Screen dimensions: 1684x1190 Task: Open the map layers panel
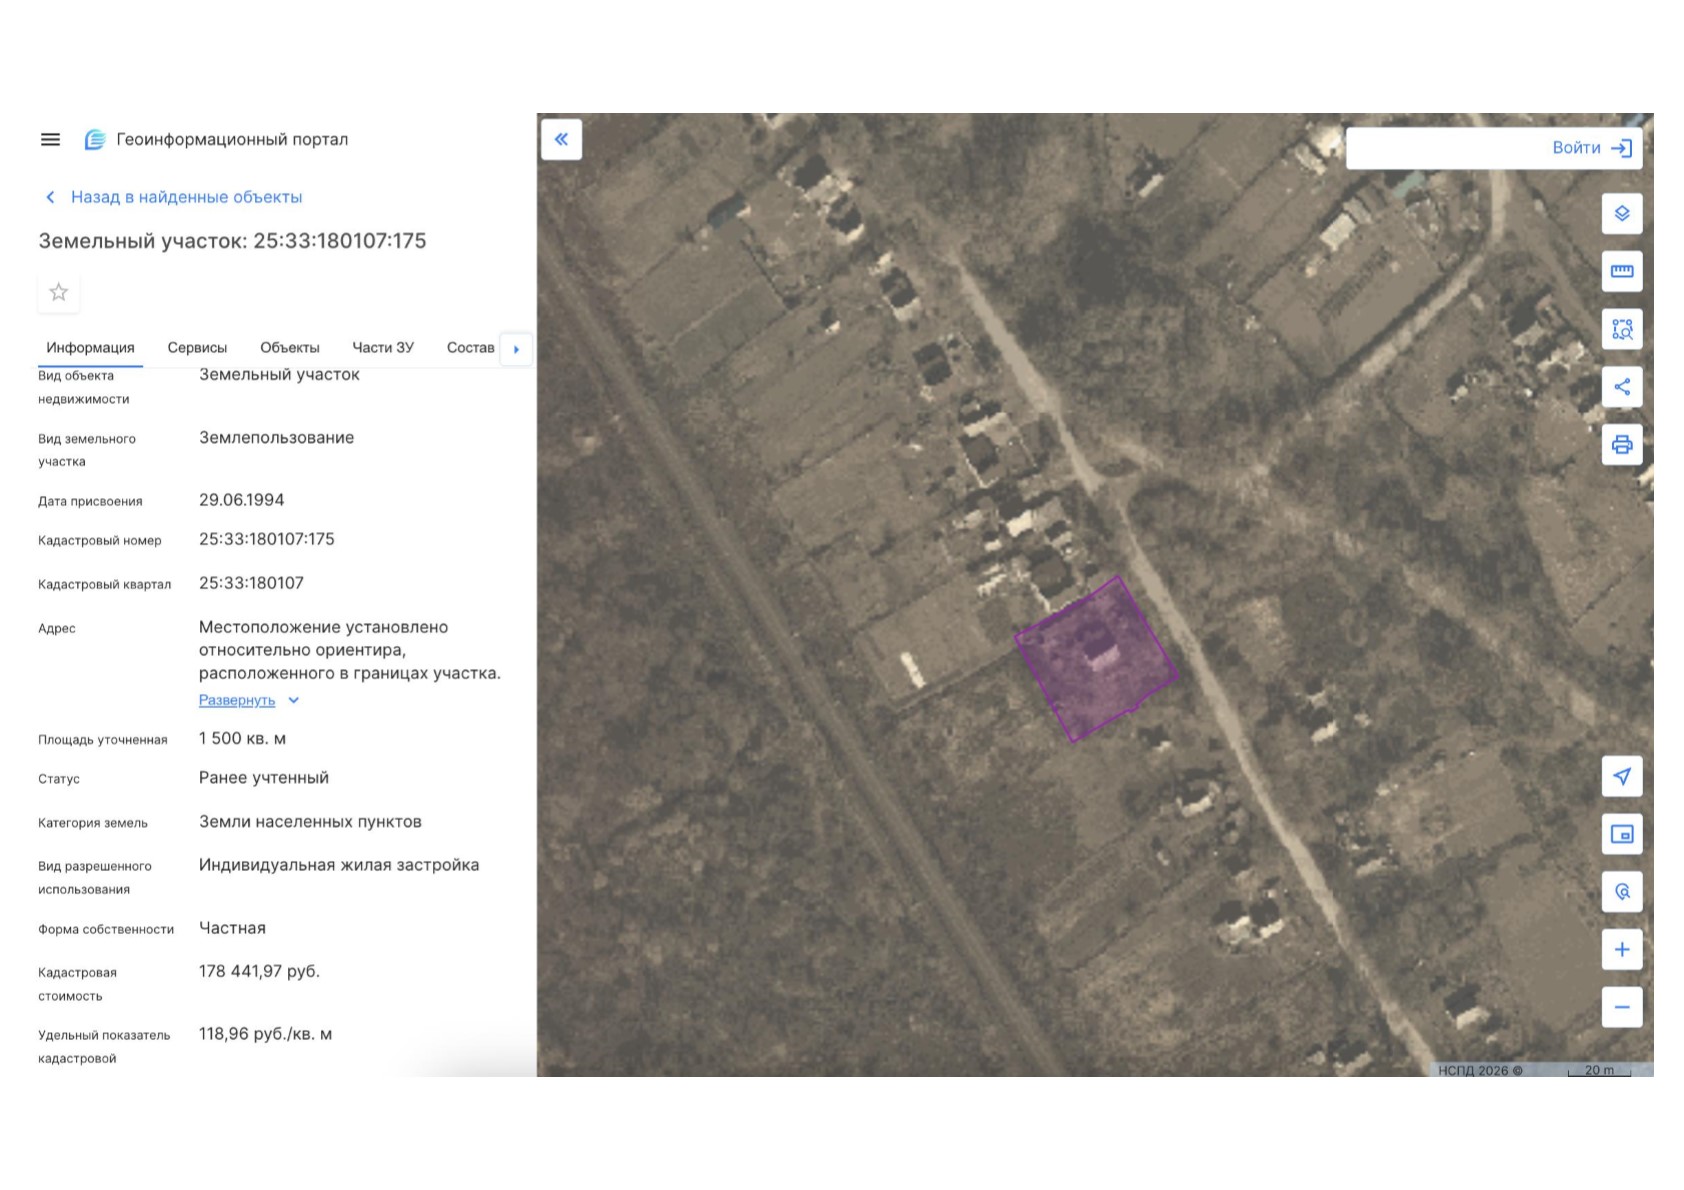(x=1621, y=214)
